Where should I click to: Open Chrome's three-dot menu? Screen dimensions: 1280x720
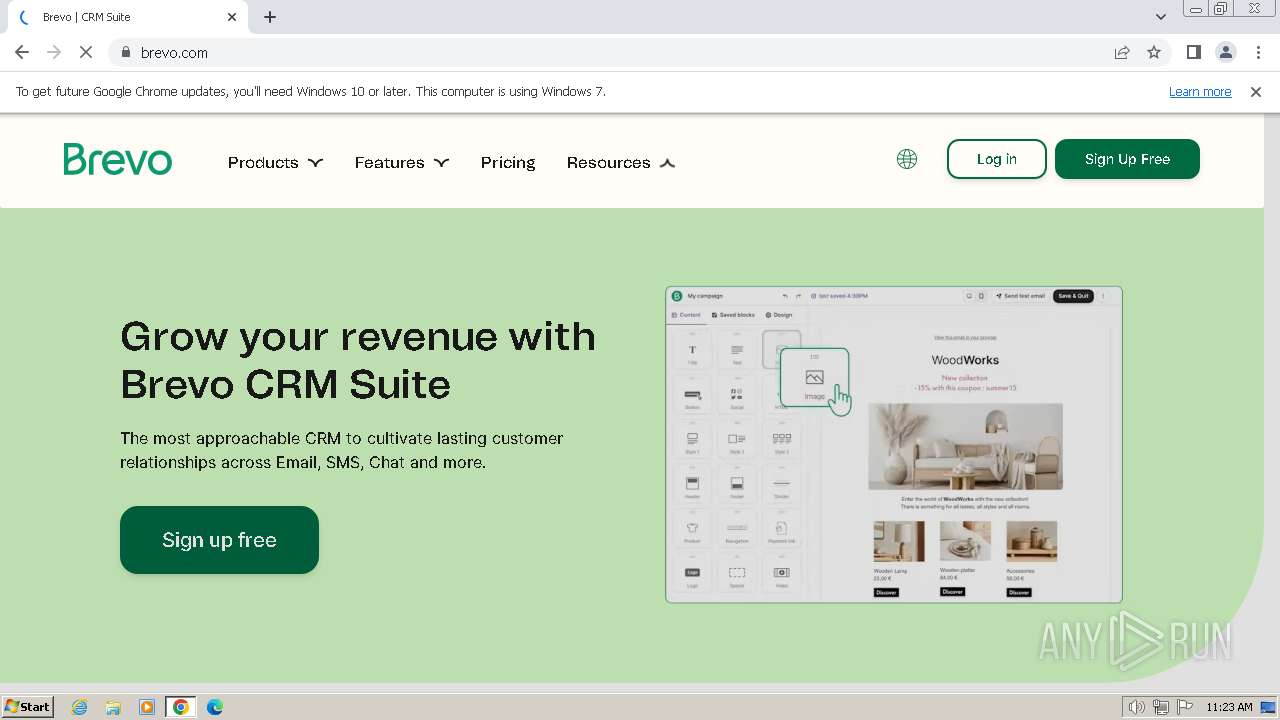click(x=1258, y=52)
